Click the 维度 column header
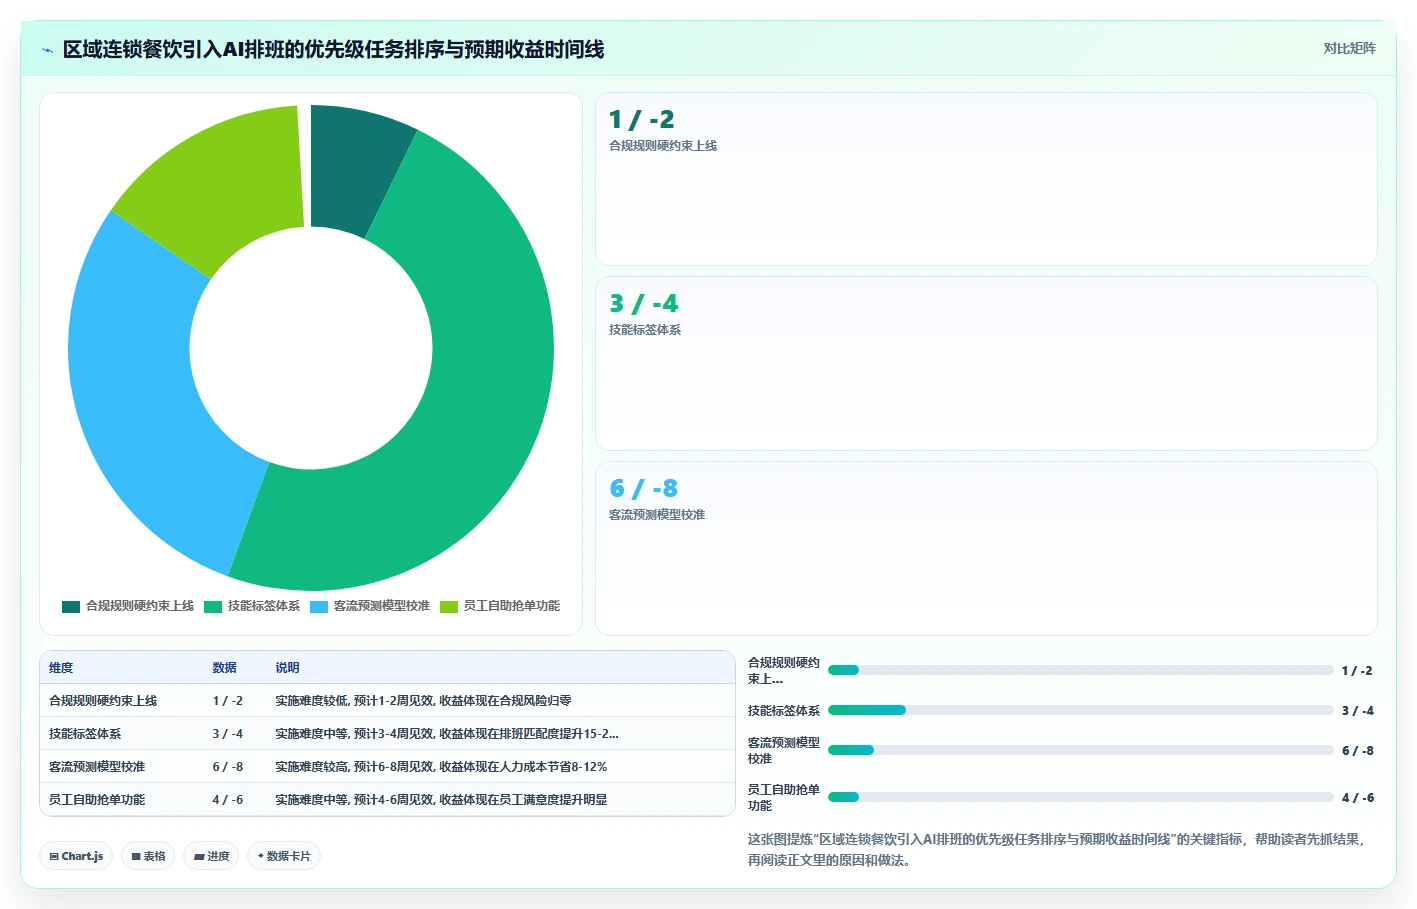Screen dimensions: 1417x909 [61, 668]
